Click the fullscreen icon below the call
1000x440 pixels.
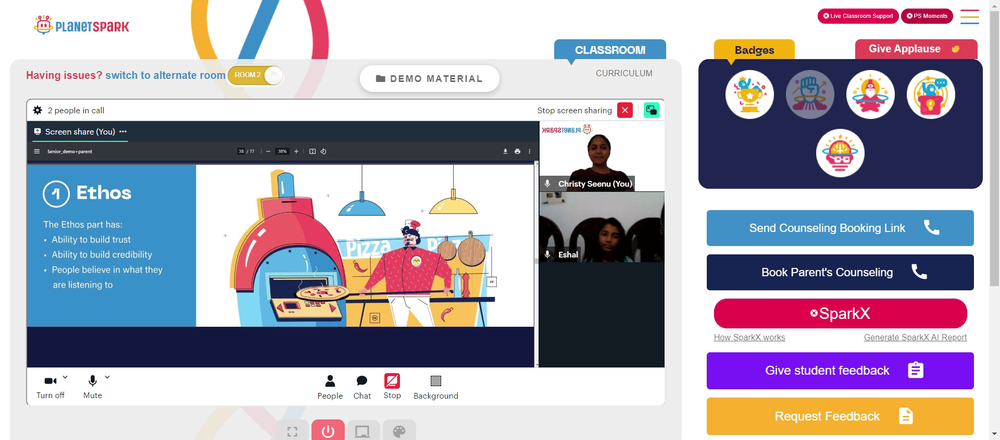292,430
